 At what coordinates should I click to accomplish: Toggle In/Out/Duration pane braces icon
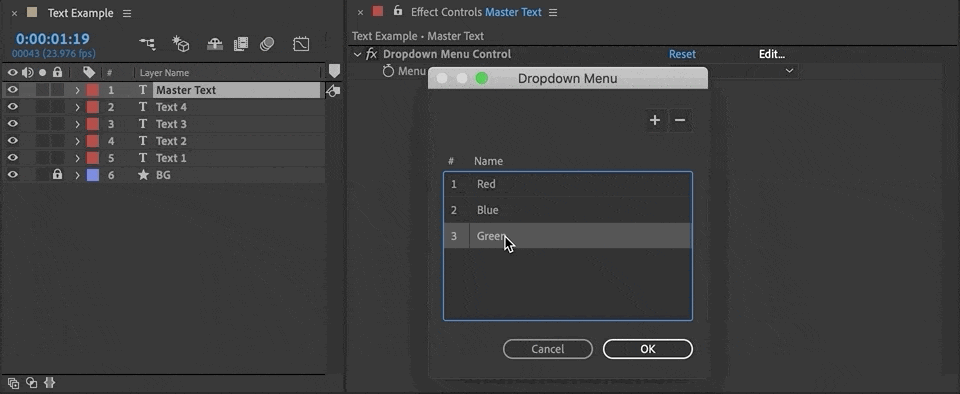tap(50, 383)
